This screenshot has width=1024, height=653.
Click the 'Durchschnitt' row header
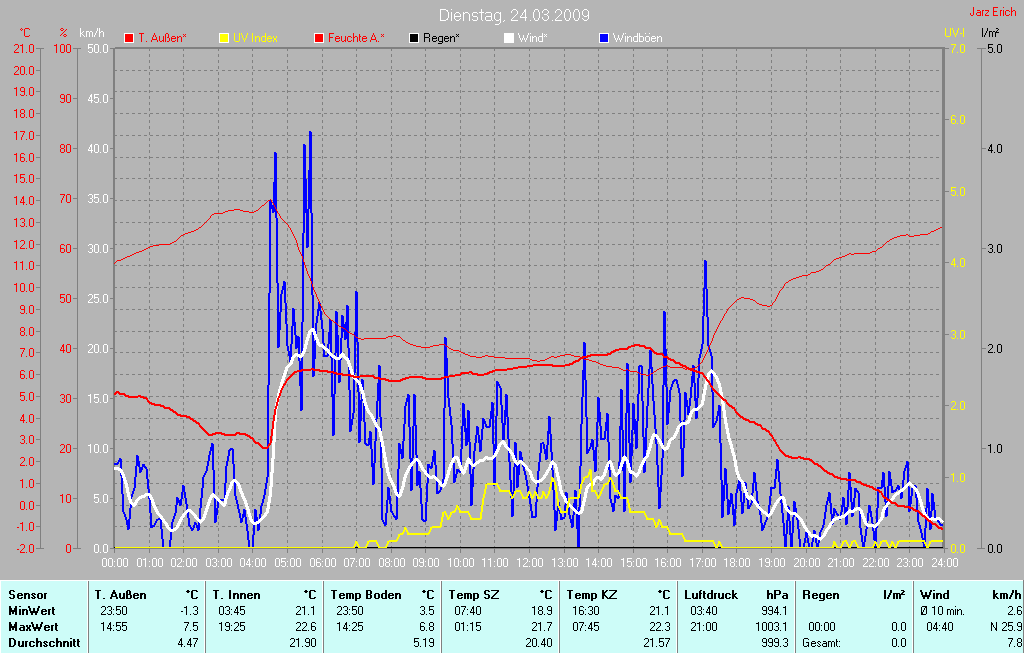(x=44, y=643)
